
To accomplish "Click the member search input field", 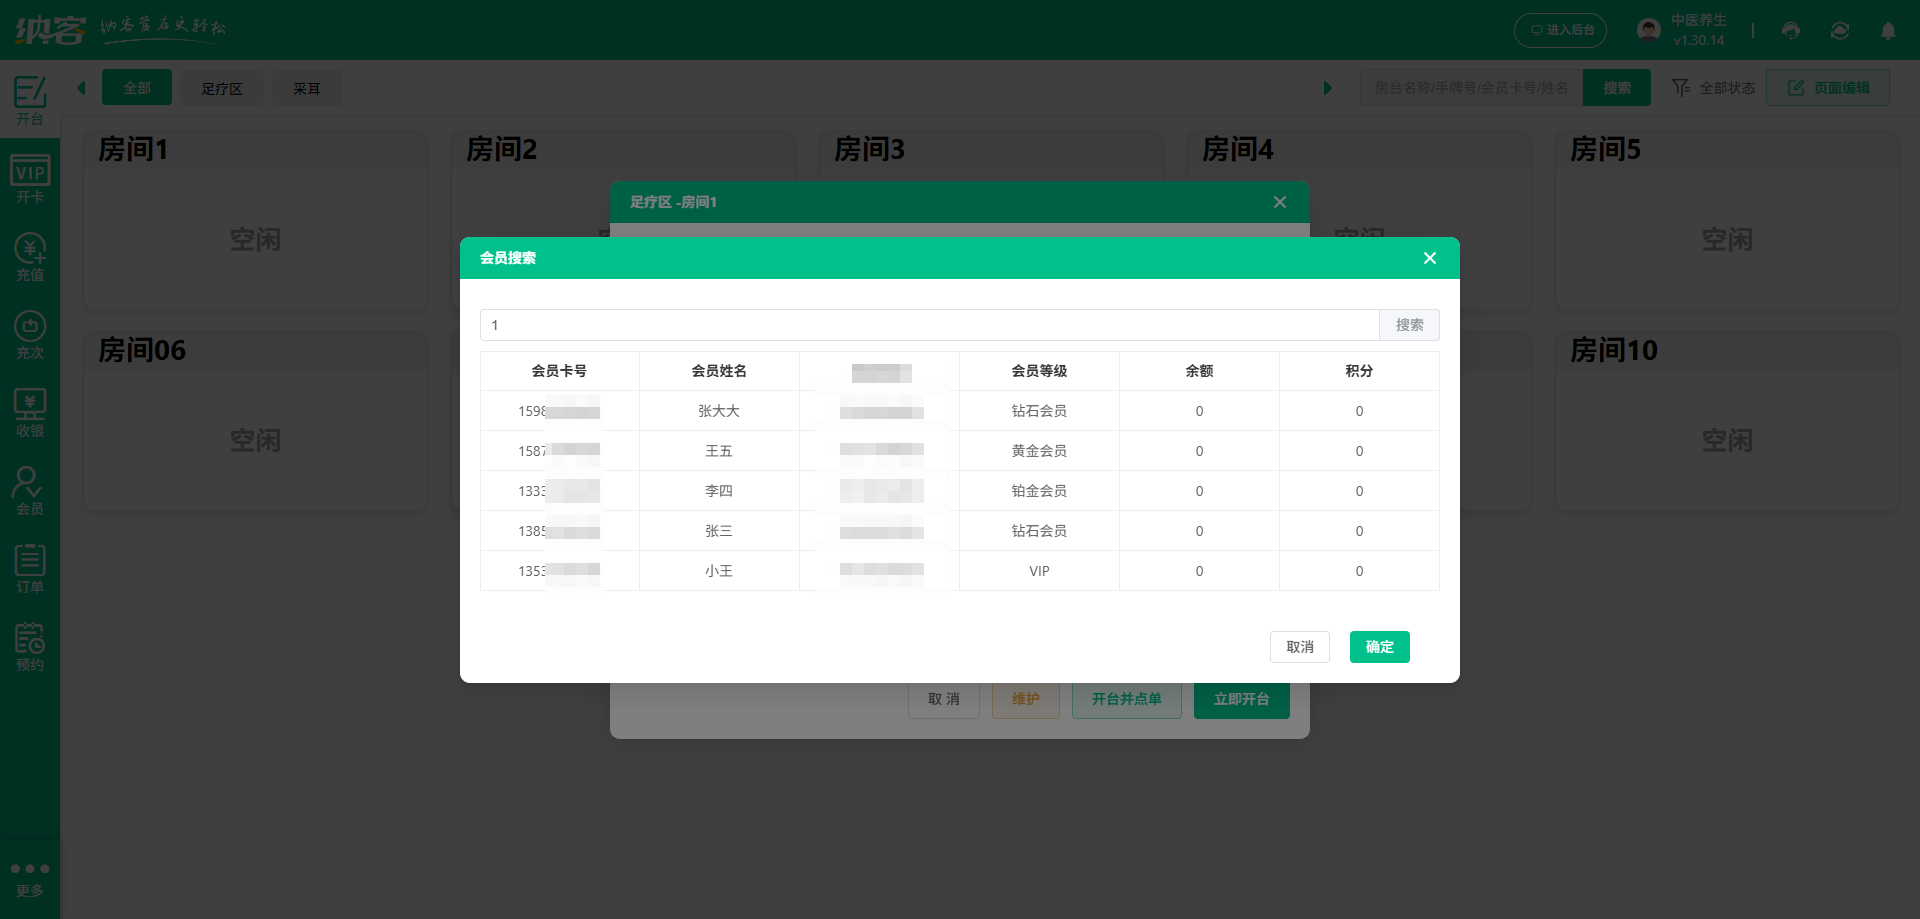I will click(x=930, y=325).
